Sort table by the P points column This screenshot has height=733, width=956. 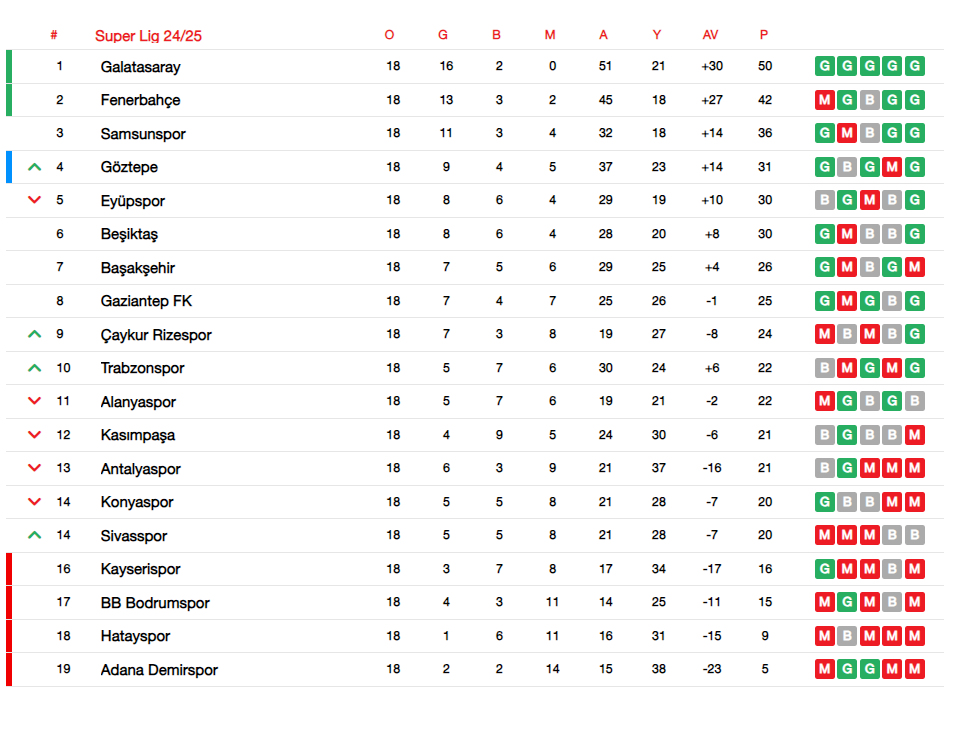pos(764,35)
